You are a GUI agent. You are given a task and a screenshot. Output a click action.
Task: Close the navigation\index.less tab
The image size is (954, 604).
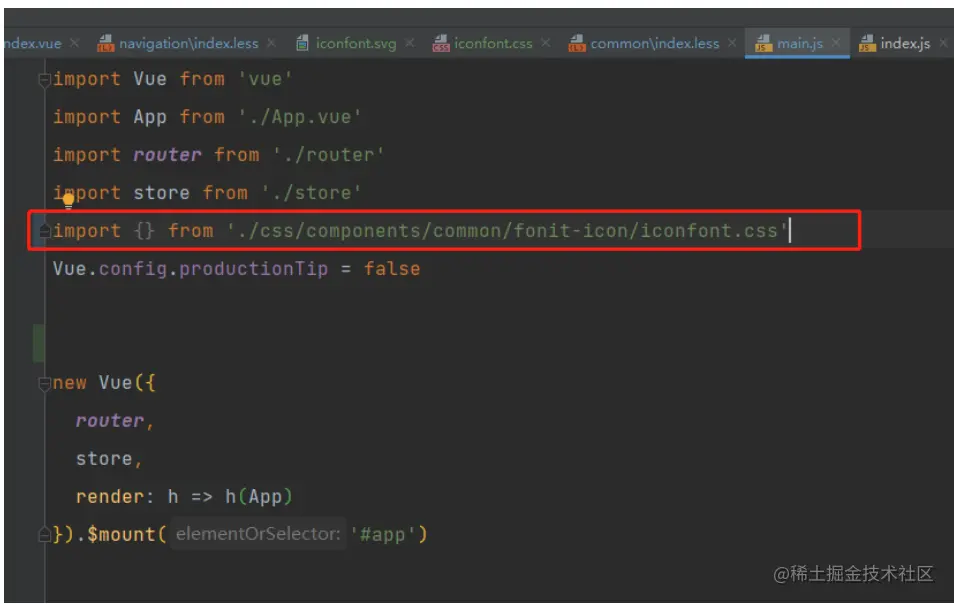(x=271, y=43)
